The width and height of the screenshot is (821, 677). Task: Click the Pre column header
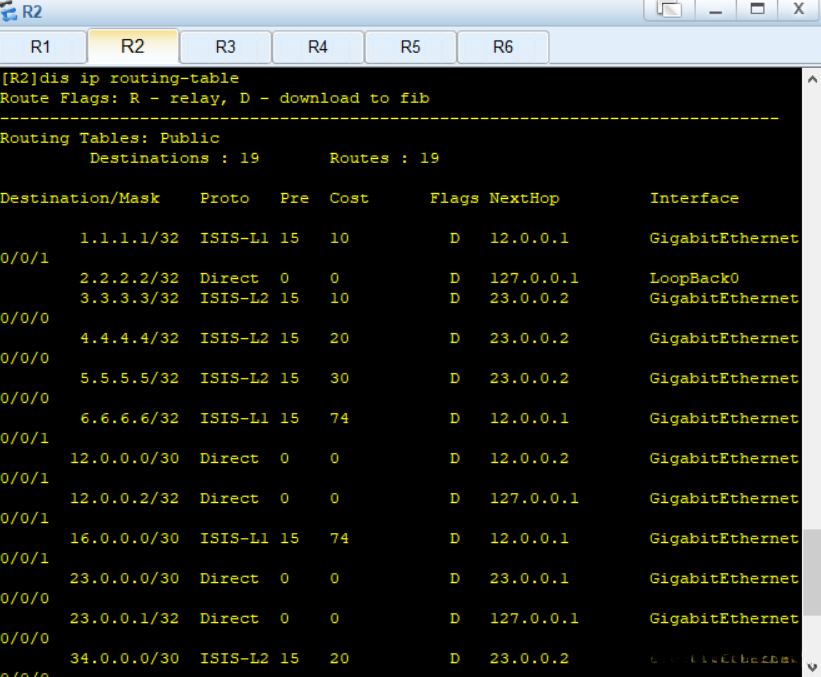pos(294,198)
